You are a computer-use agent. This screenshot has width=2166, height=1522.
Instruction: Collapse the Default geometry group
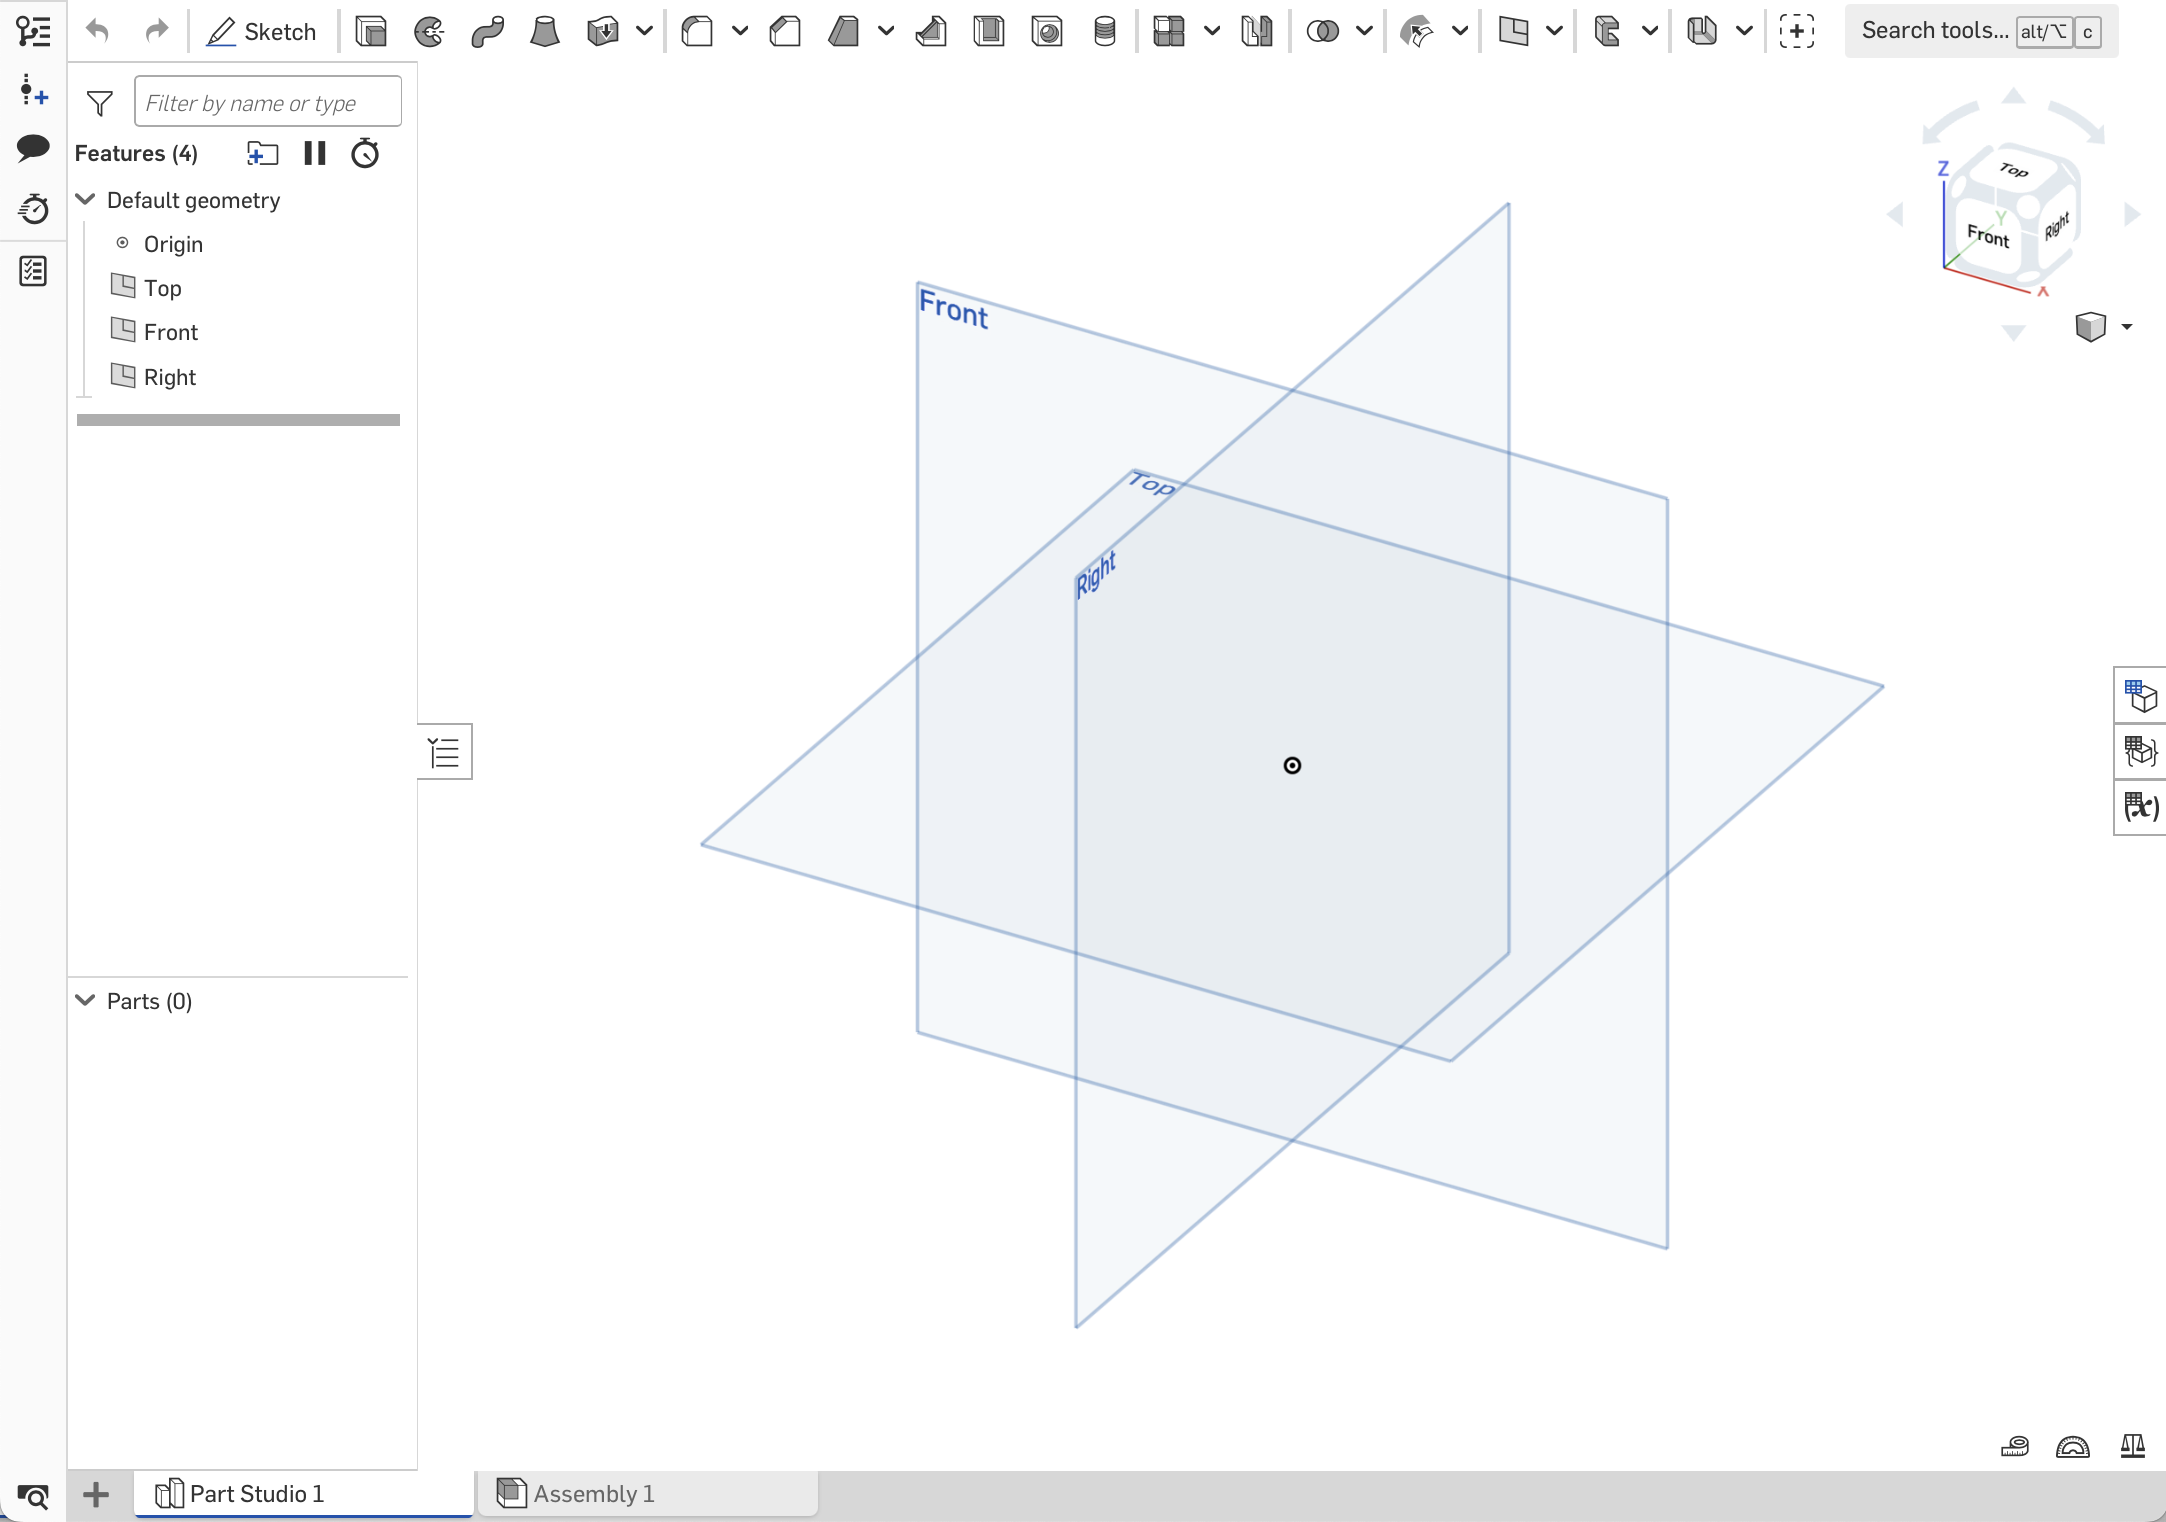(x=86, y=199)
